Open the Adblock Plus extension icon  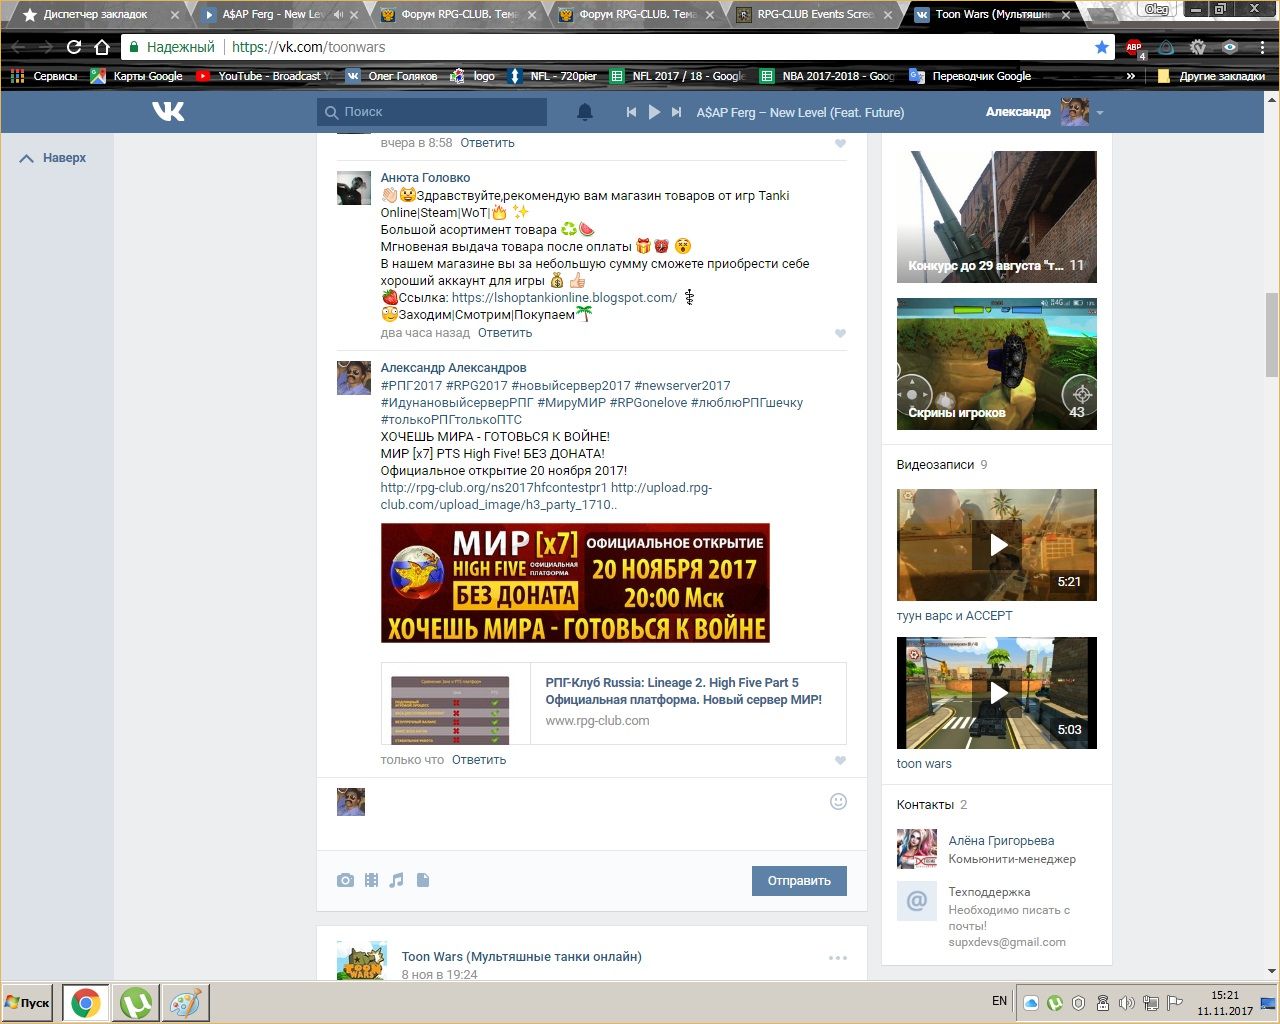(1133, 47)
